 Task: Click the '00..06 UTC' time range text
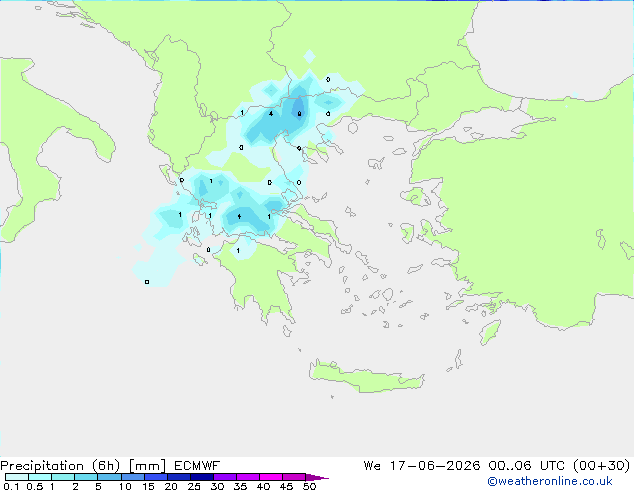[528, 466]
